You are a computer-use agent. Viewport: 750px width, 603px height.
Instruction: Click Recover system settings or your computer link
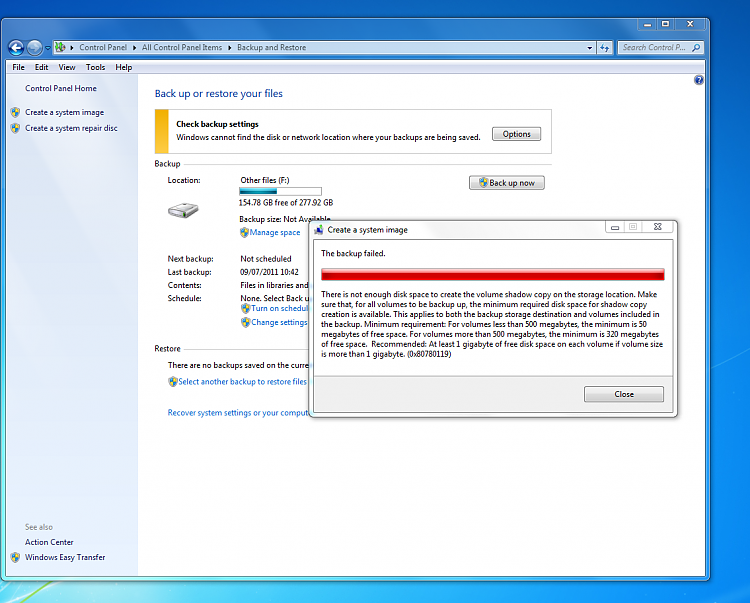pos(238,413)
